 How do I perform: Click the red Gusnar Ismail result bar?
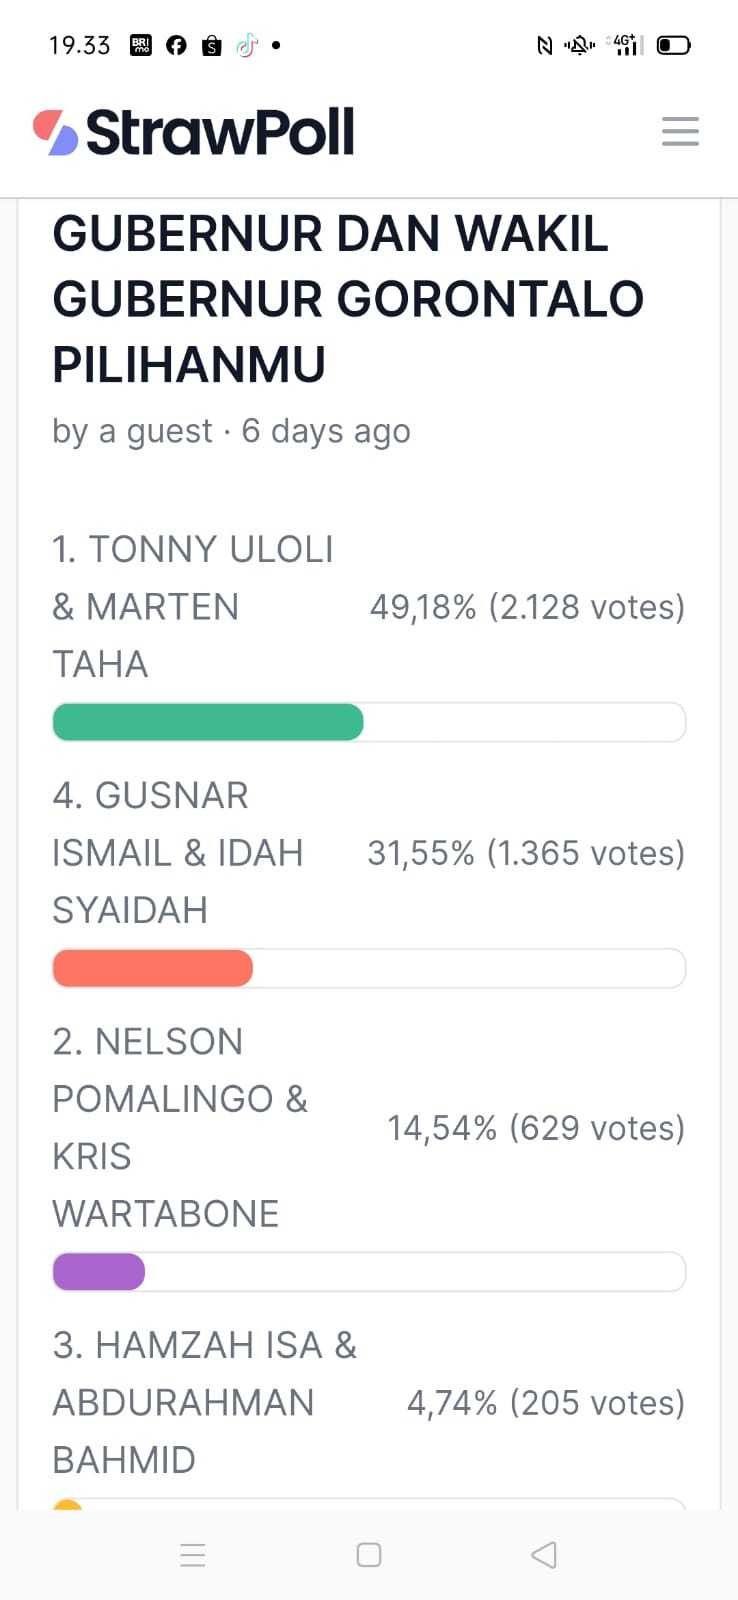pos(153,968)
